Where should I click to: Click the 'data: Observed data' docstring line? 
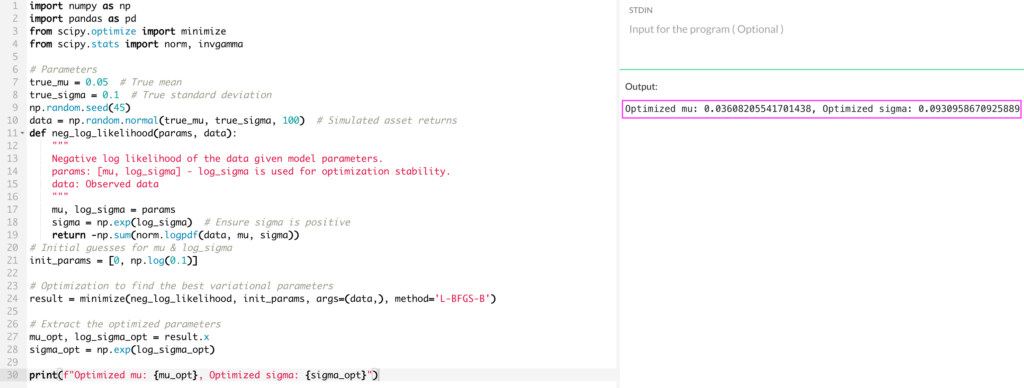tap(105, 184)
